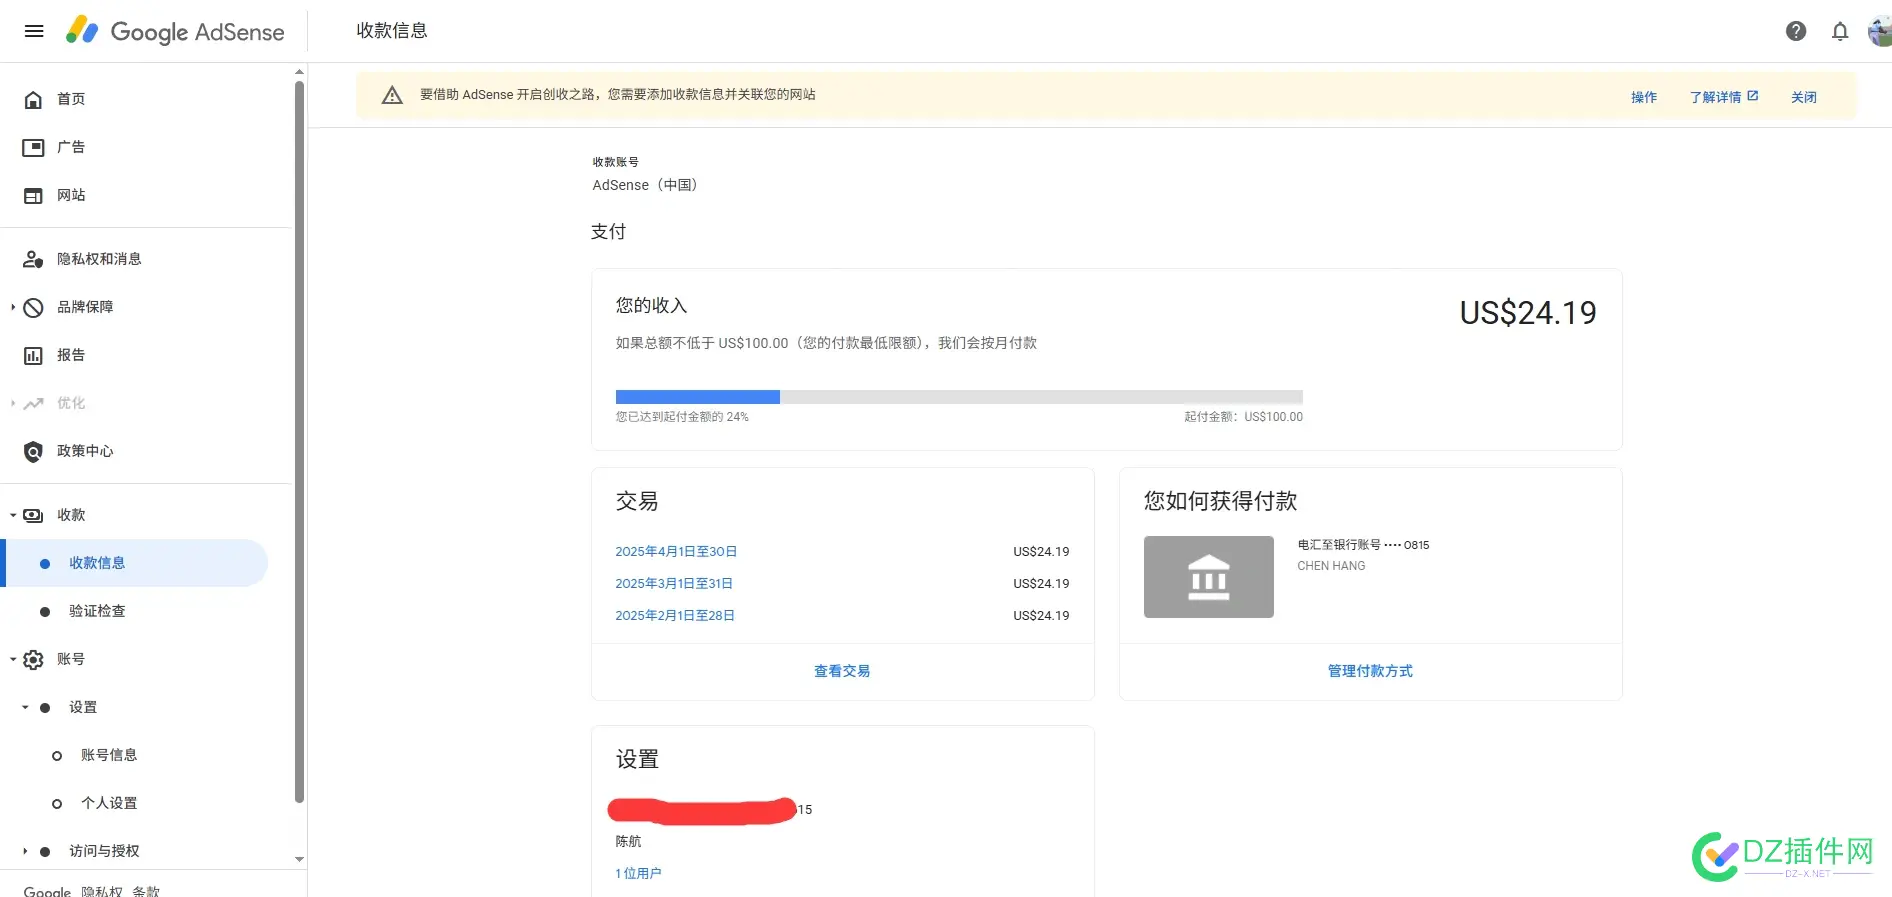Click the home icon next to 首页
This screenshot has height=897, width=1892.
[x=33, y=99]
